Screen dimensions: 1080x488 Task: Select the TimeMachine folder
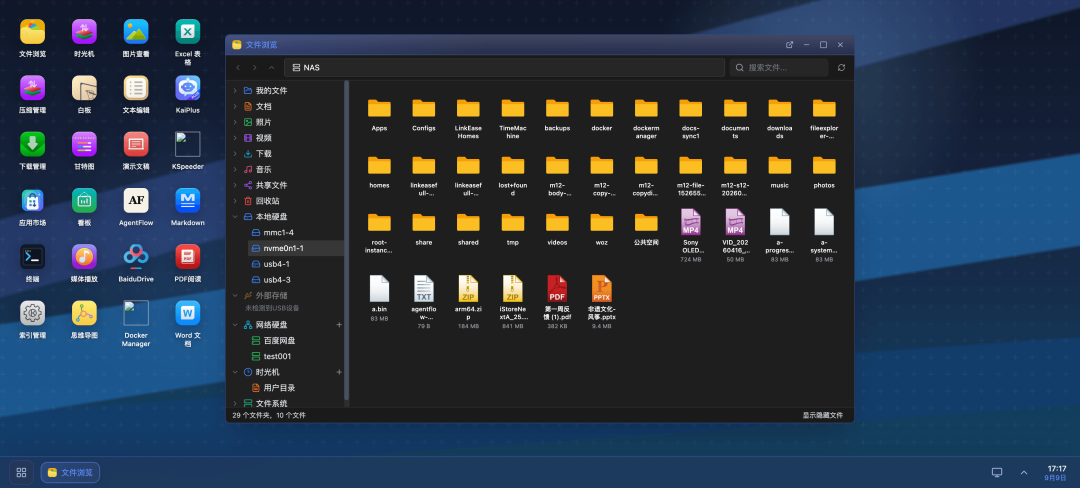click(512, 118)
